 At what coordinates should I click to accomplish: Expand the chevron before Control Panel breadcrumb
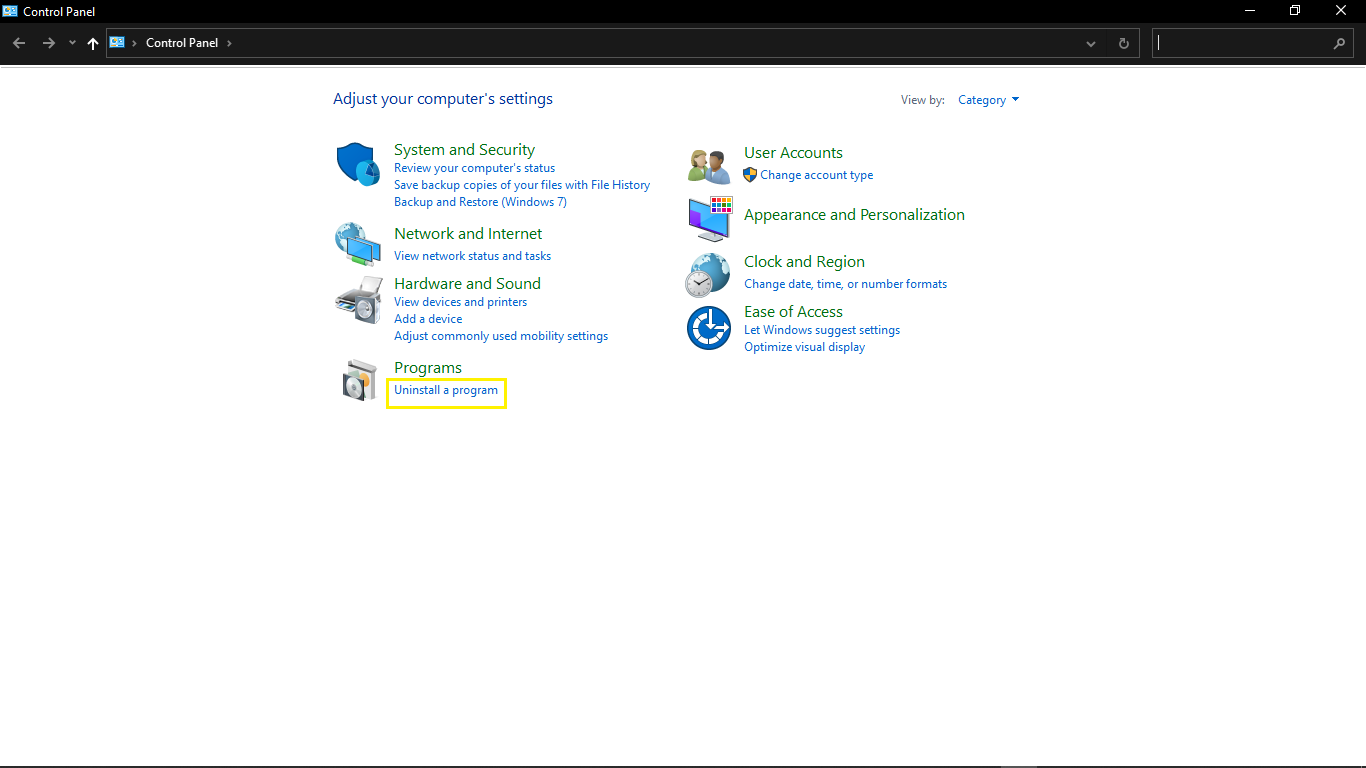[x=134, y=43]
